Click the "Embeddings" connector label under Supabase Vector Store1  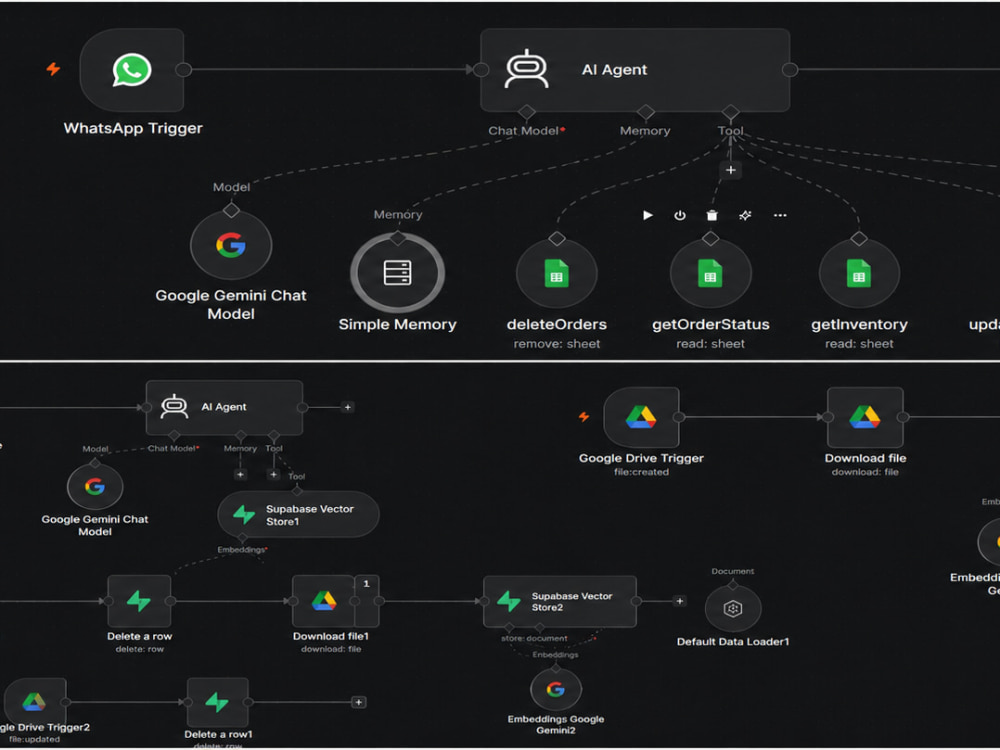240,550
